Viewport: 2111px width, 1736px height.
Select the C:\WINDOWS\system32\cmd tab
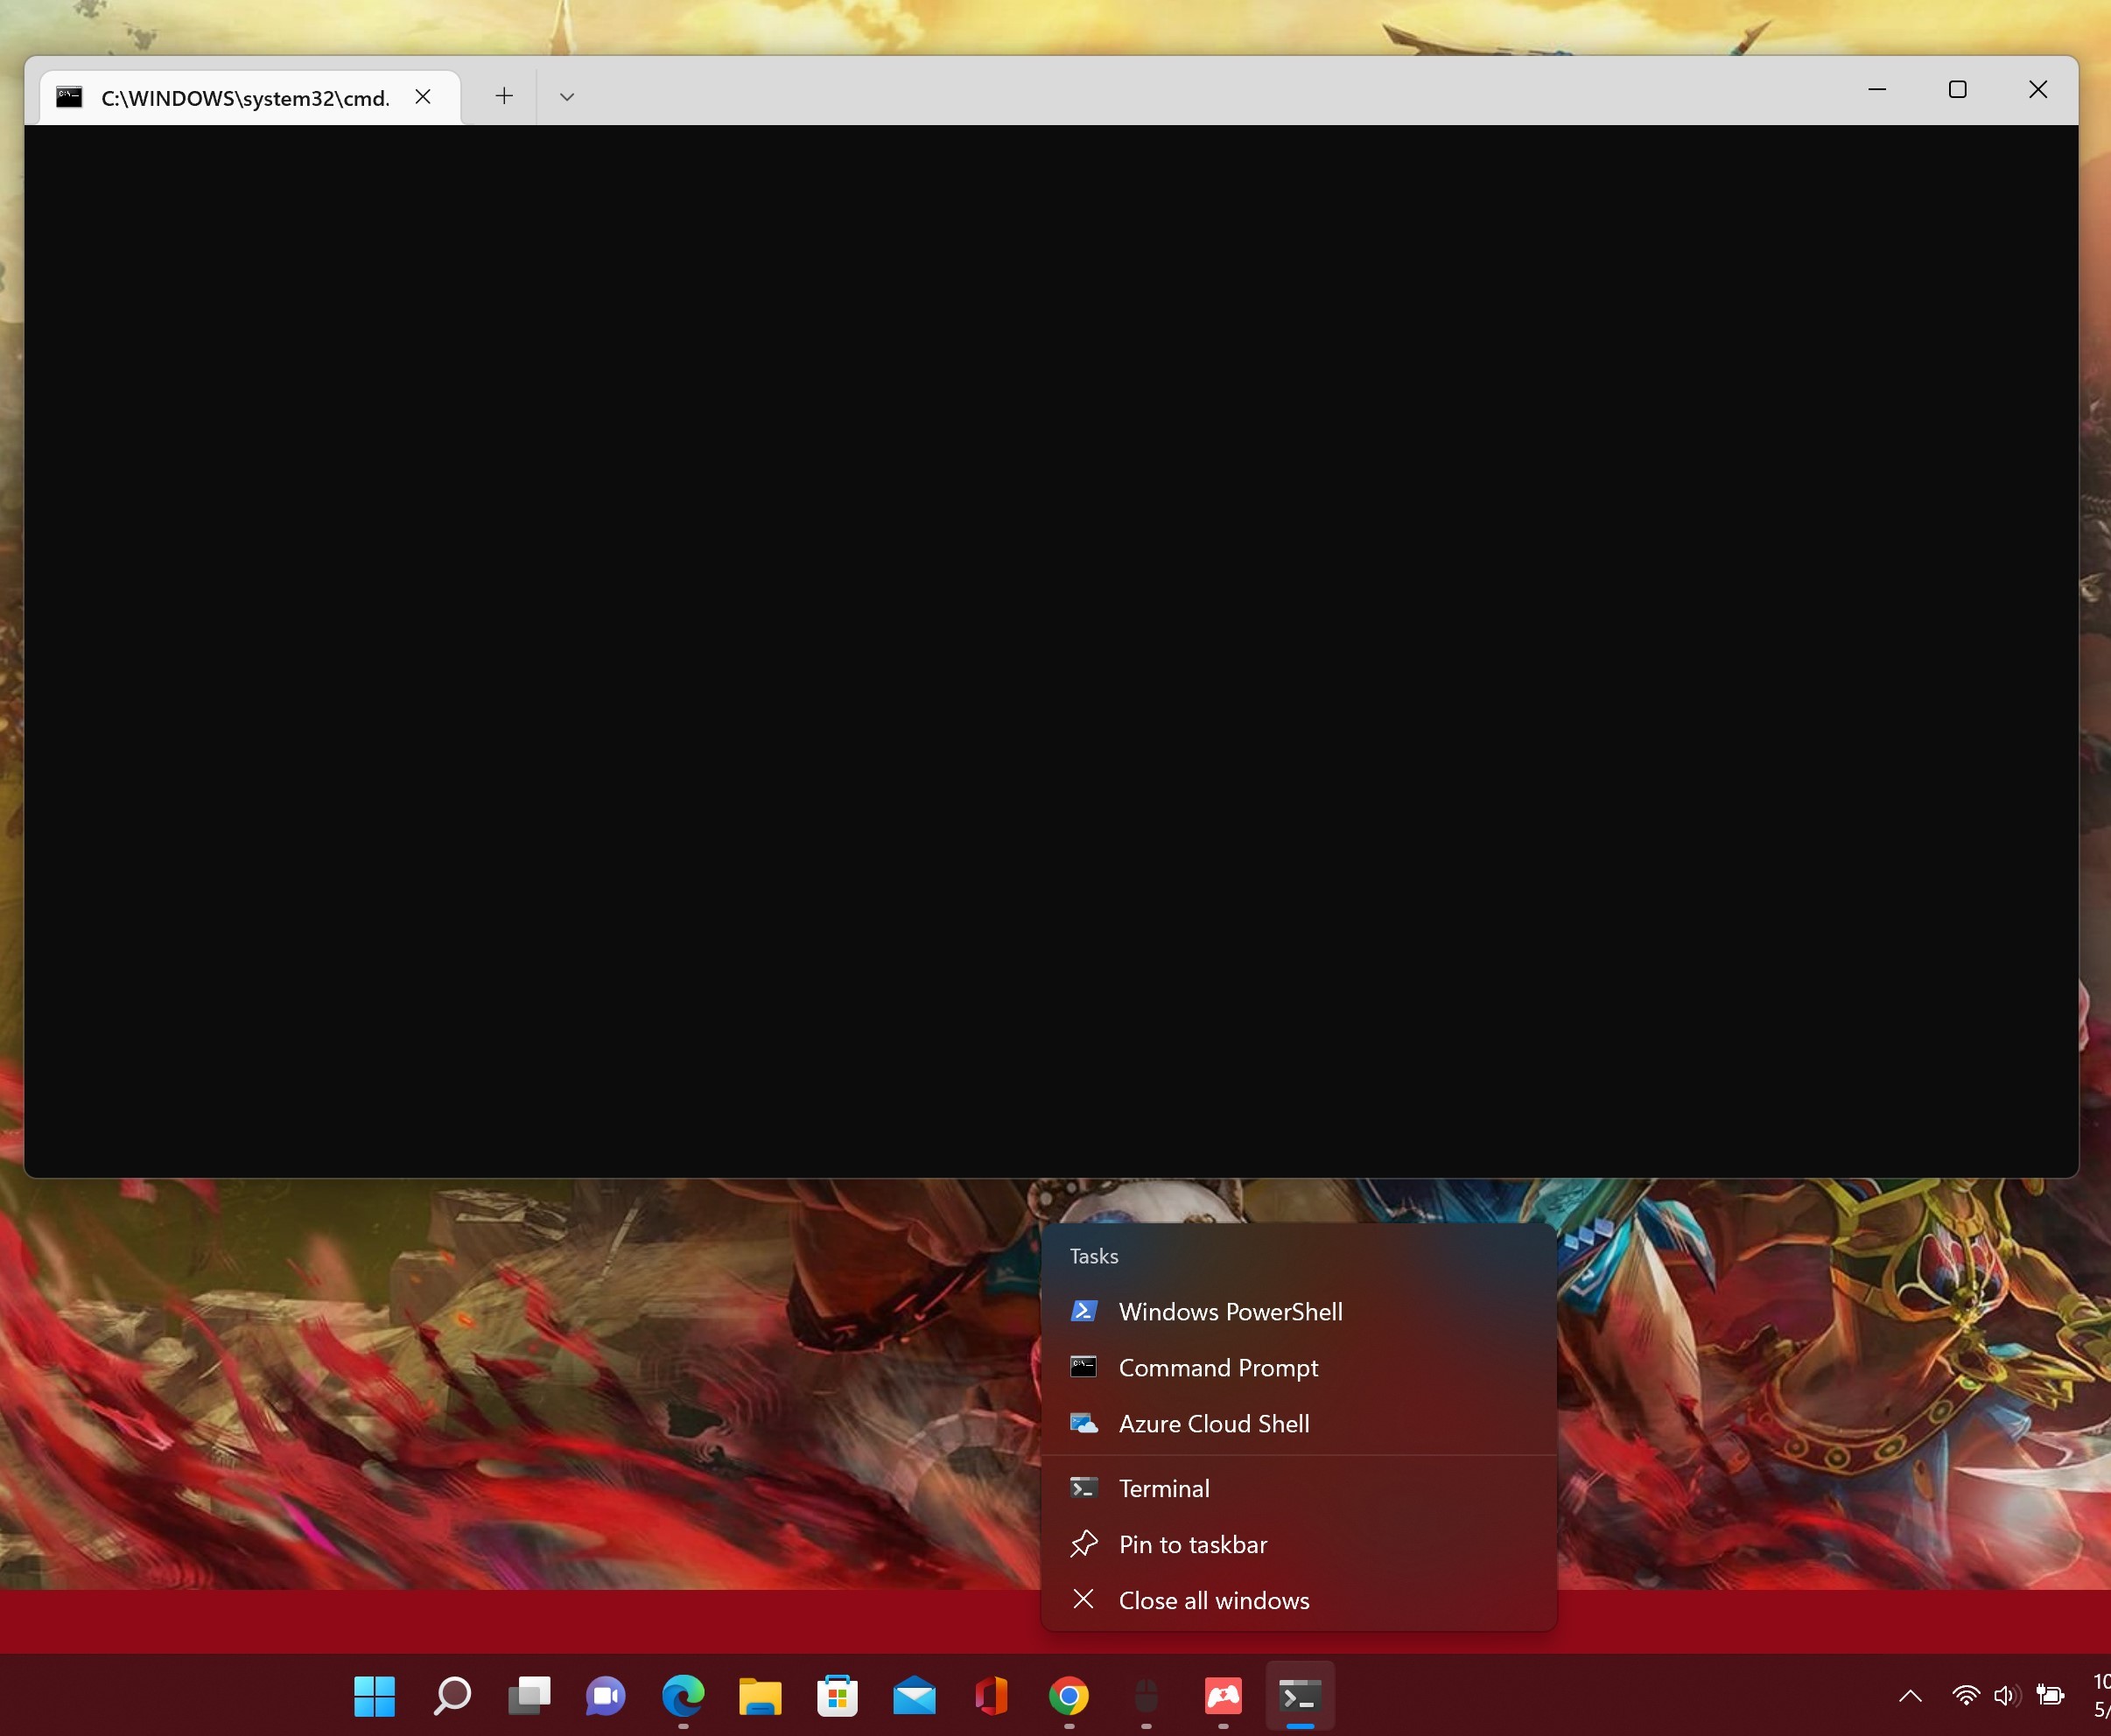(244, 98)
